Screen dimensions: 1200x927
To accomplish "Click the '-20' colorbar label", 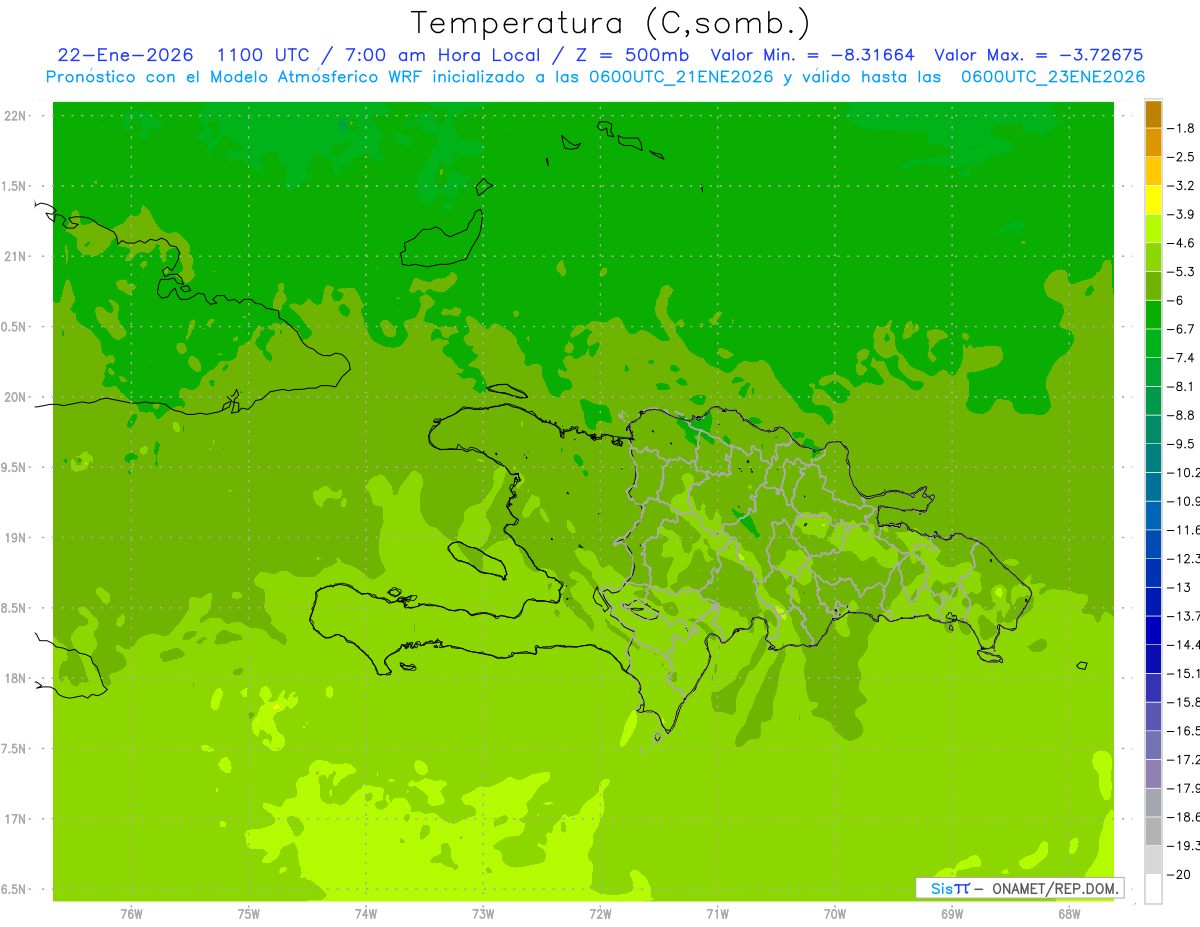I will (1177, 873).
